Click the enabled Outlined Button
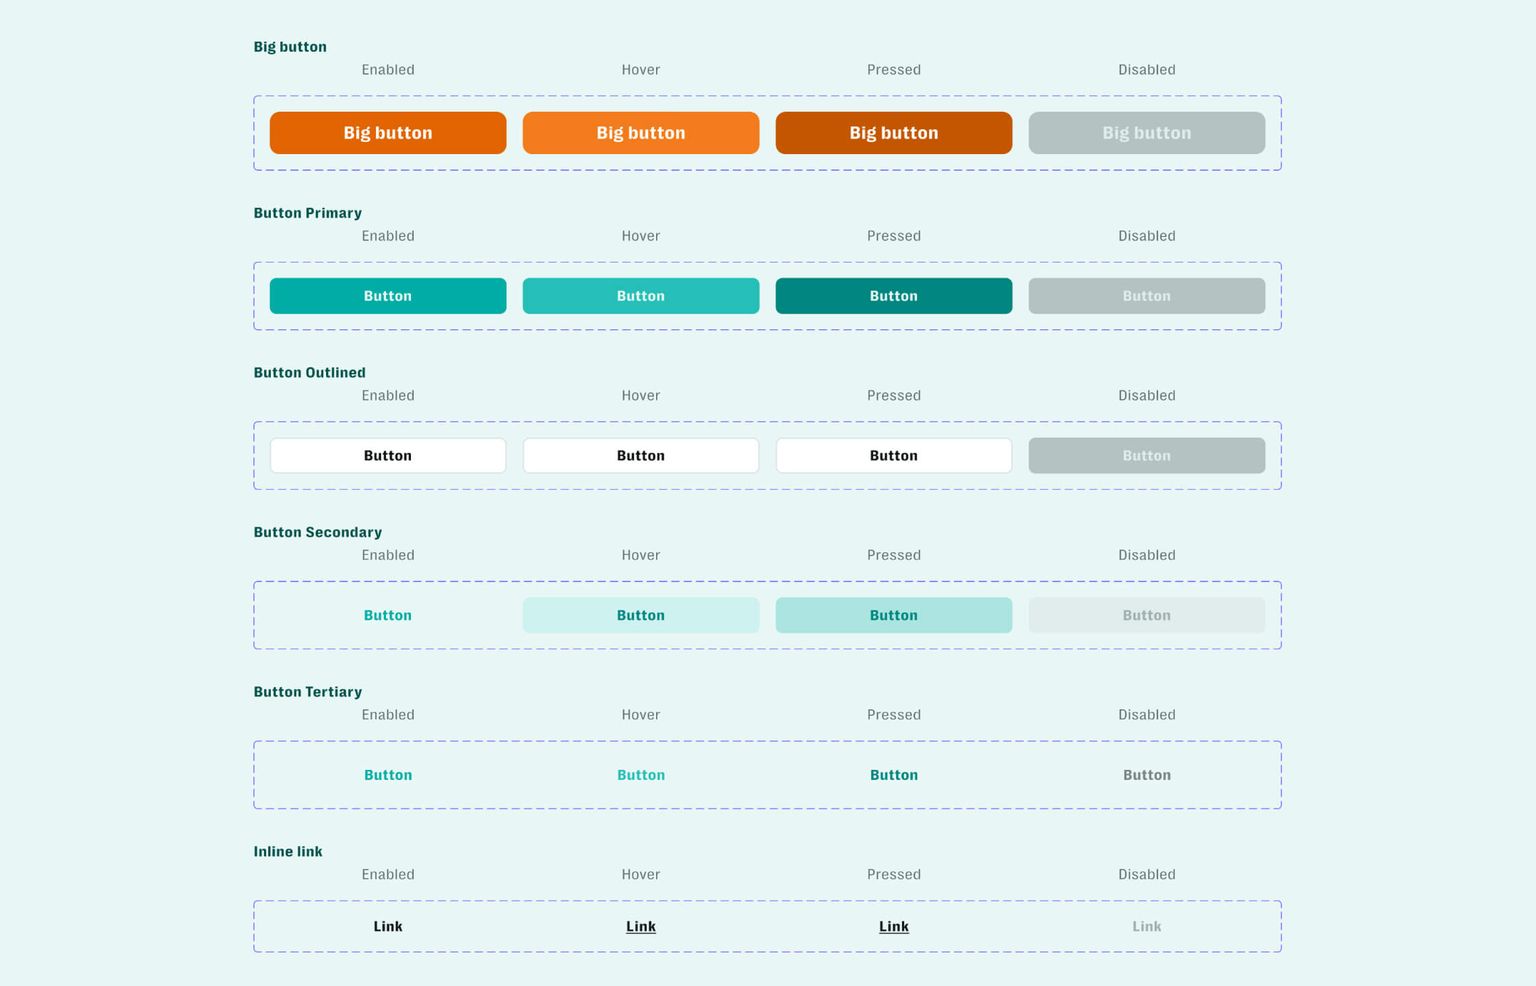 pyautogui.click(x=388, y=456)
